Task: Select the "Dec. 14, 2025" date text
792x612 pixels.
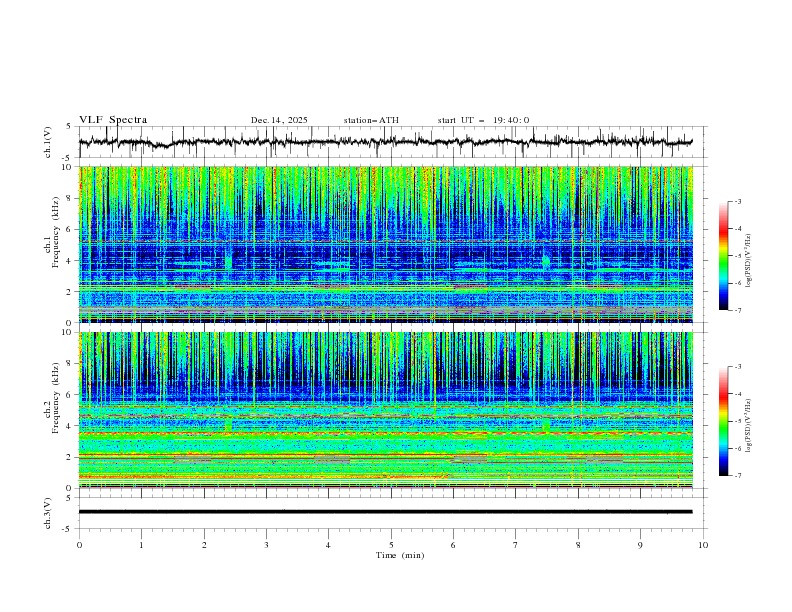Action: point(279,120)
